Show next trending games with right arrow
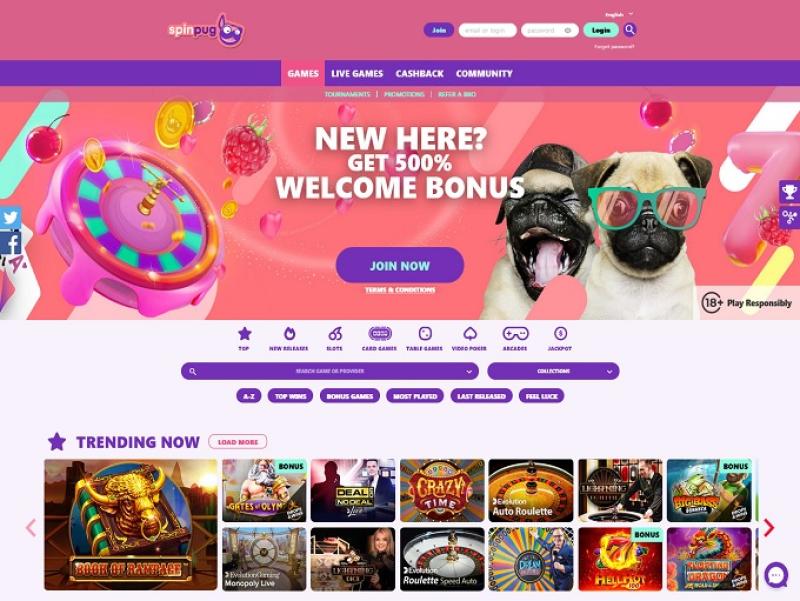800x601 pixels. (768, 528)
